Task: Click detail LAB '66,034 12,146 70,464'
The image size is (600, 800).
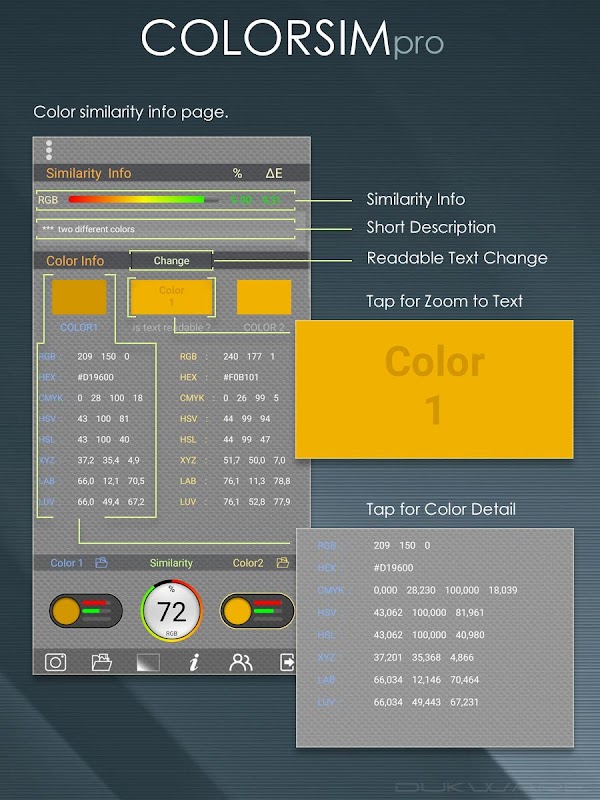Action: pos(426,680)
